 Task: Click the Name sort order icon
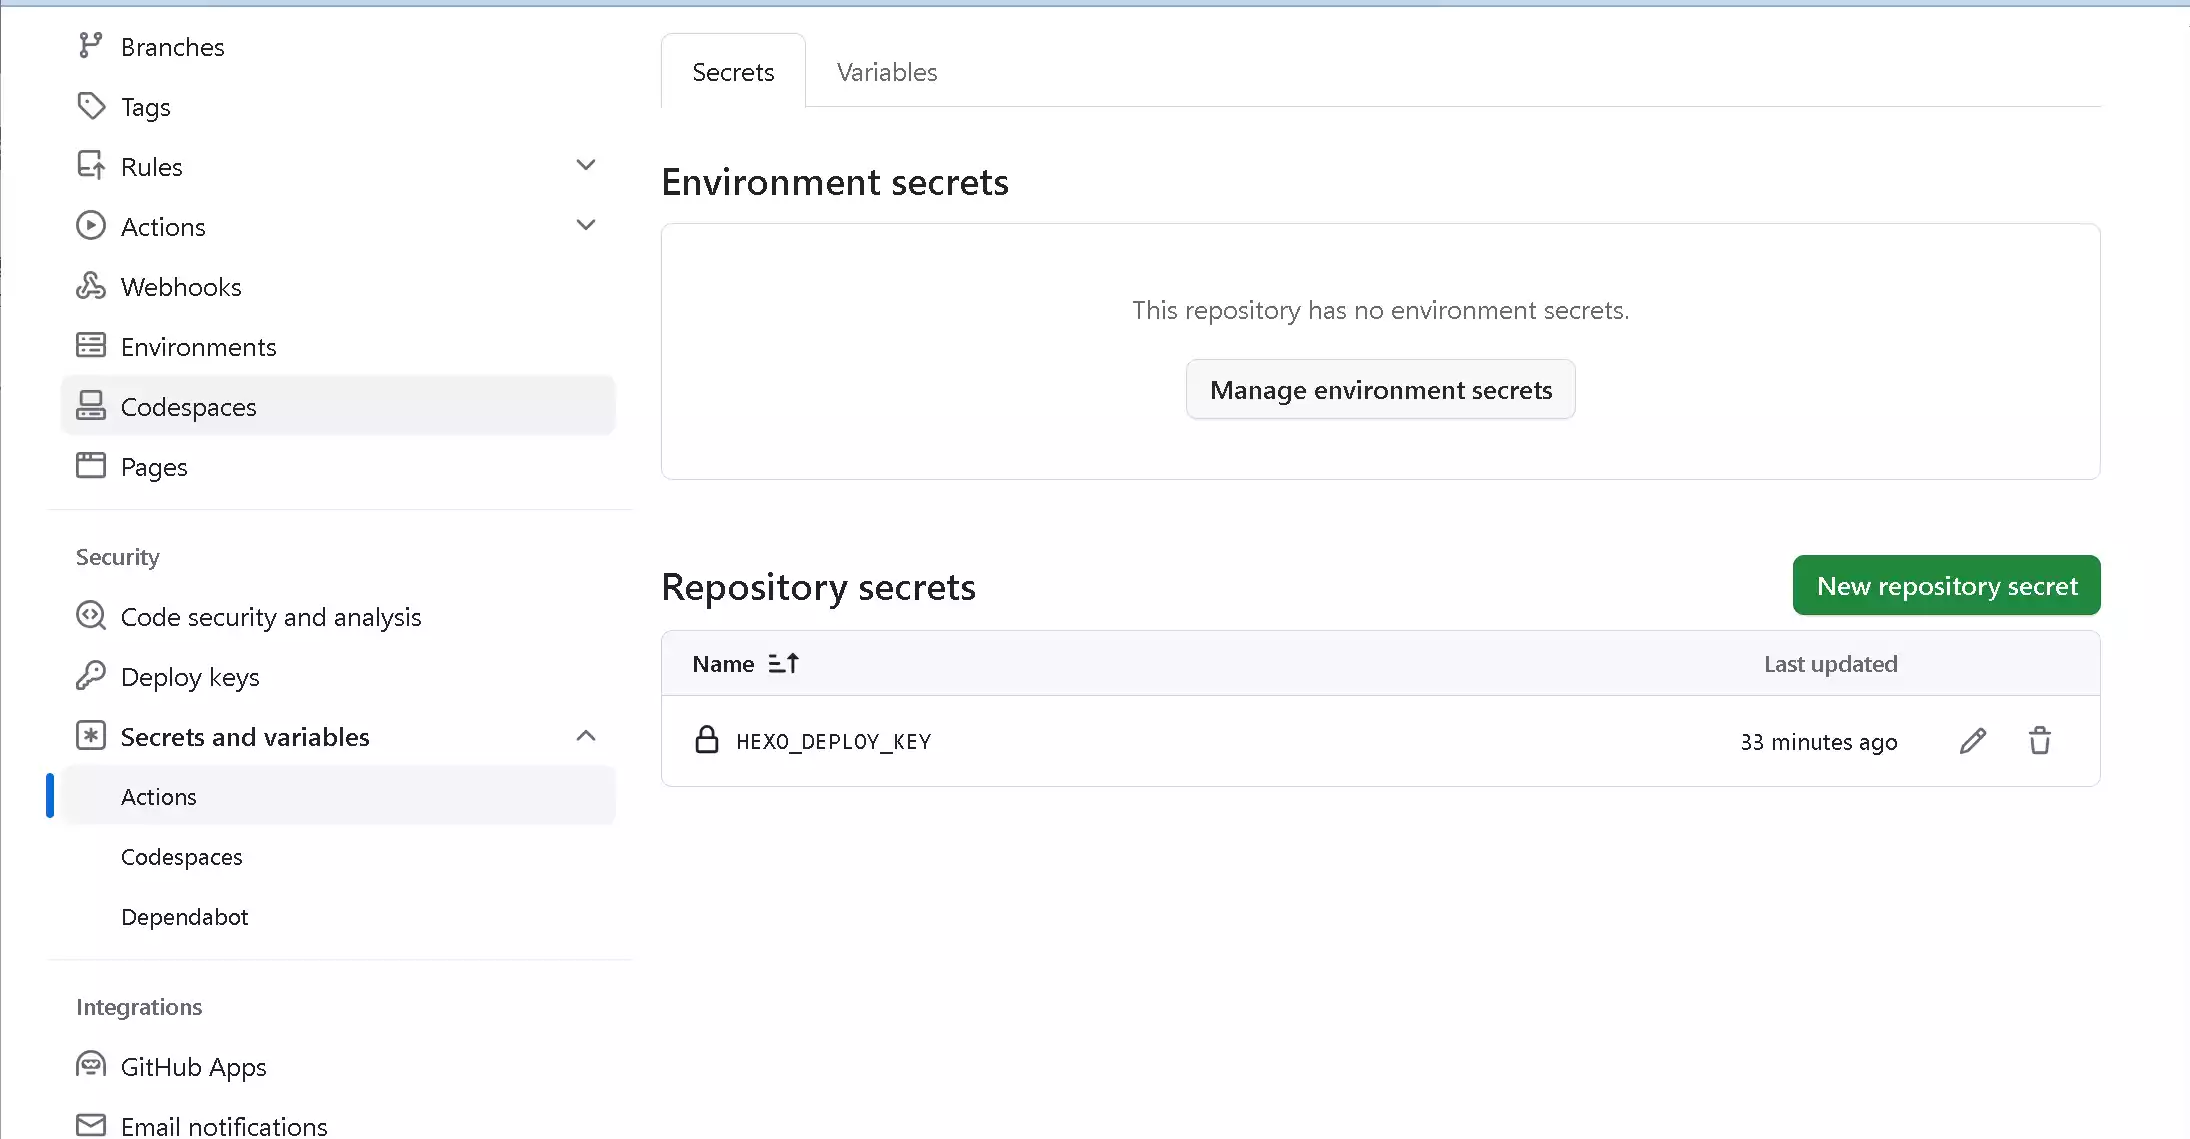point(783,663)
